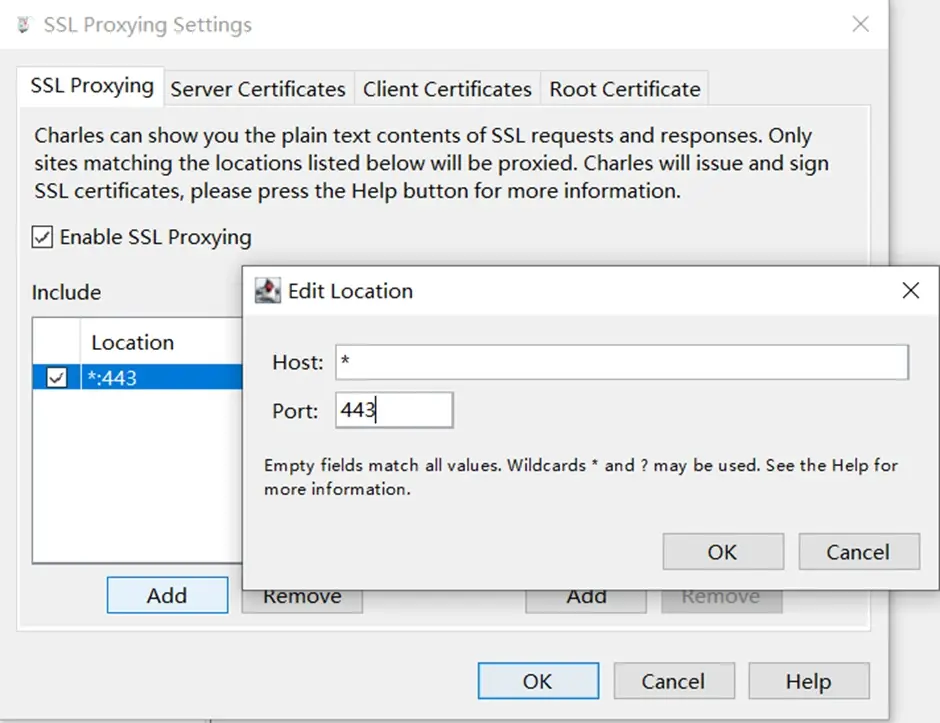
Task: Open Help for SSL Proxying Settings
Action: point(808,681)
